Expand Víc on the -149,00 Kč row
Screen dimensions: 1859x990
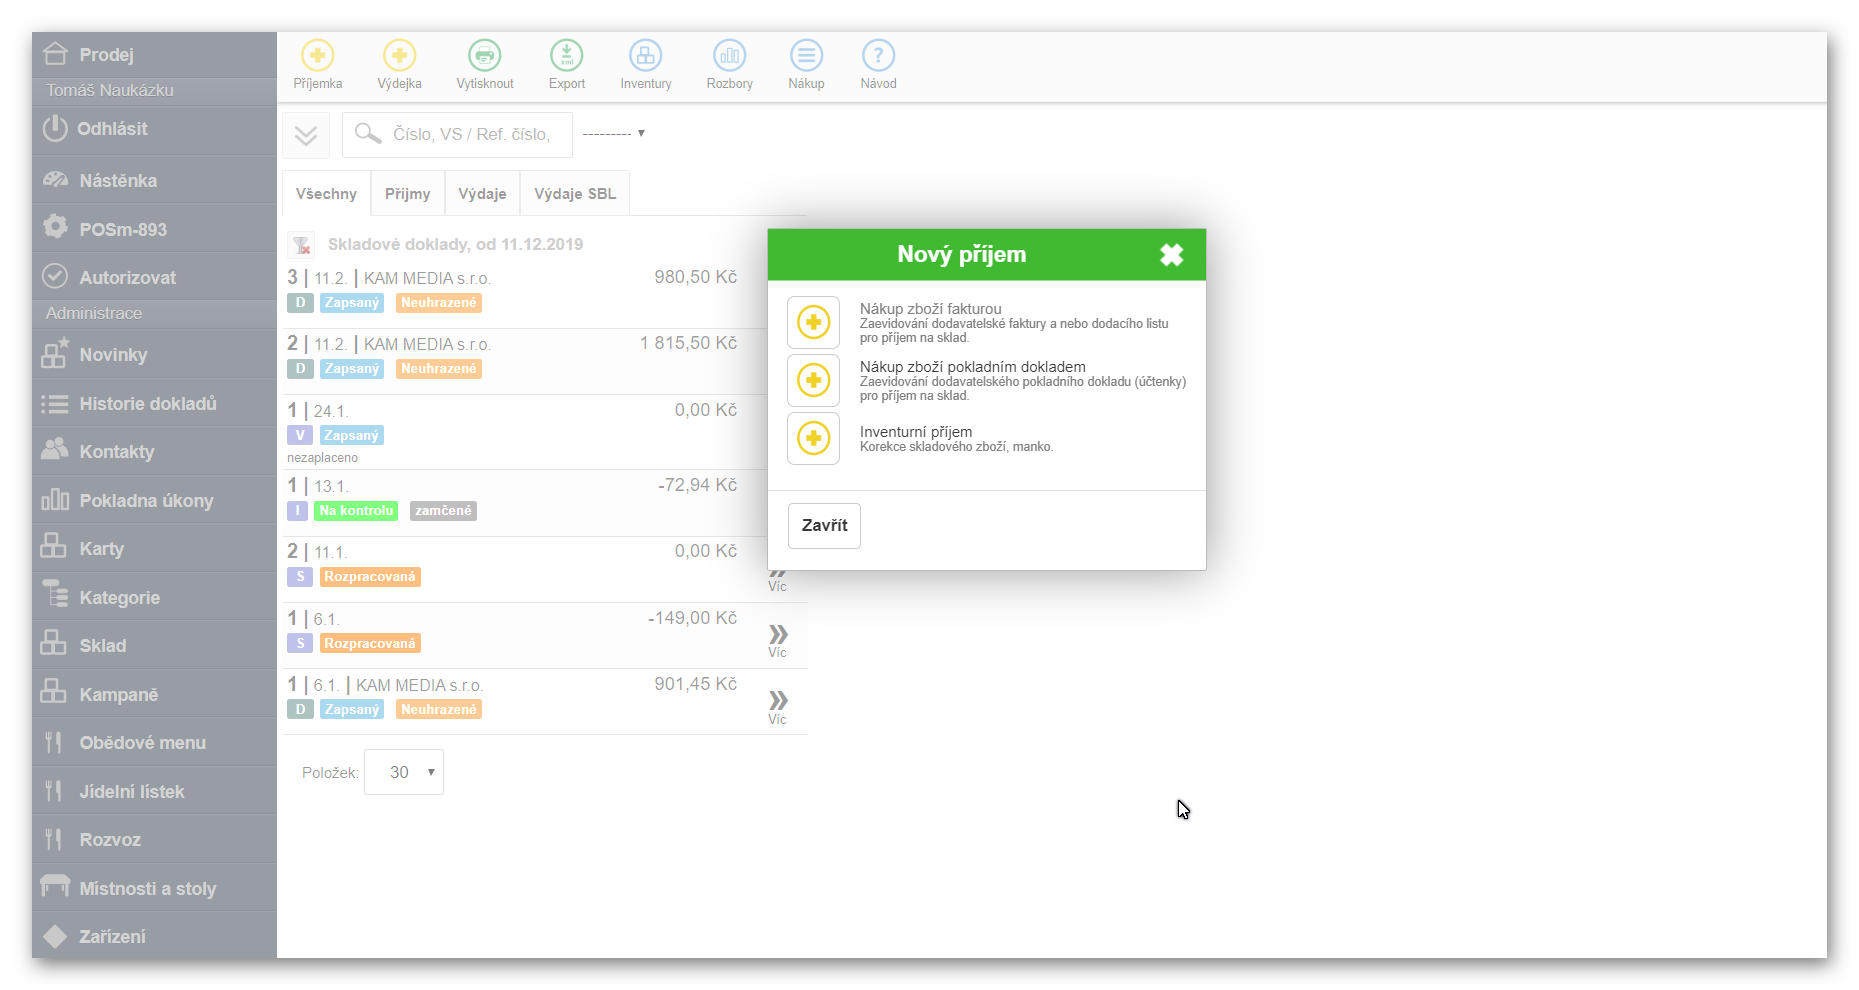(x=778, y=640)
